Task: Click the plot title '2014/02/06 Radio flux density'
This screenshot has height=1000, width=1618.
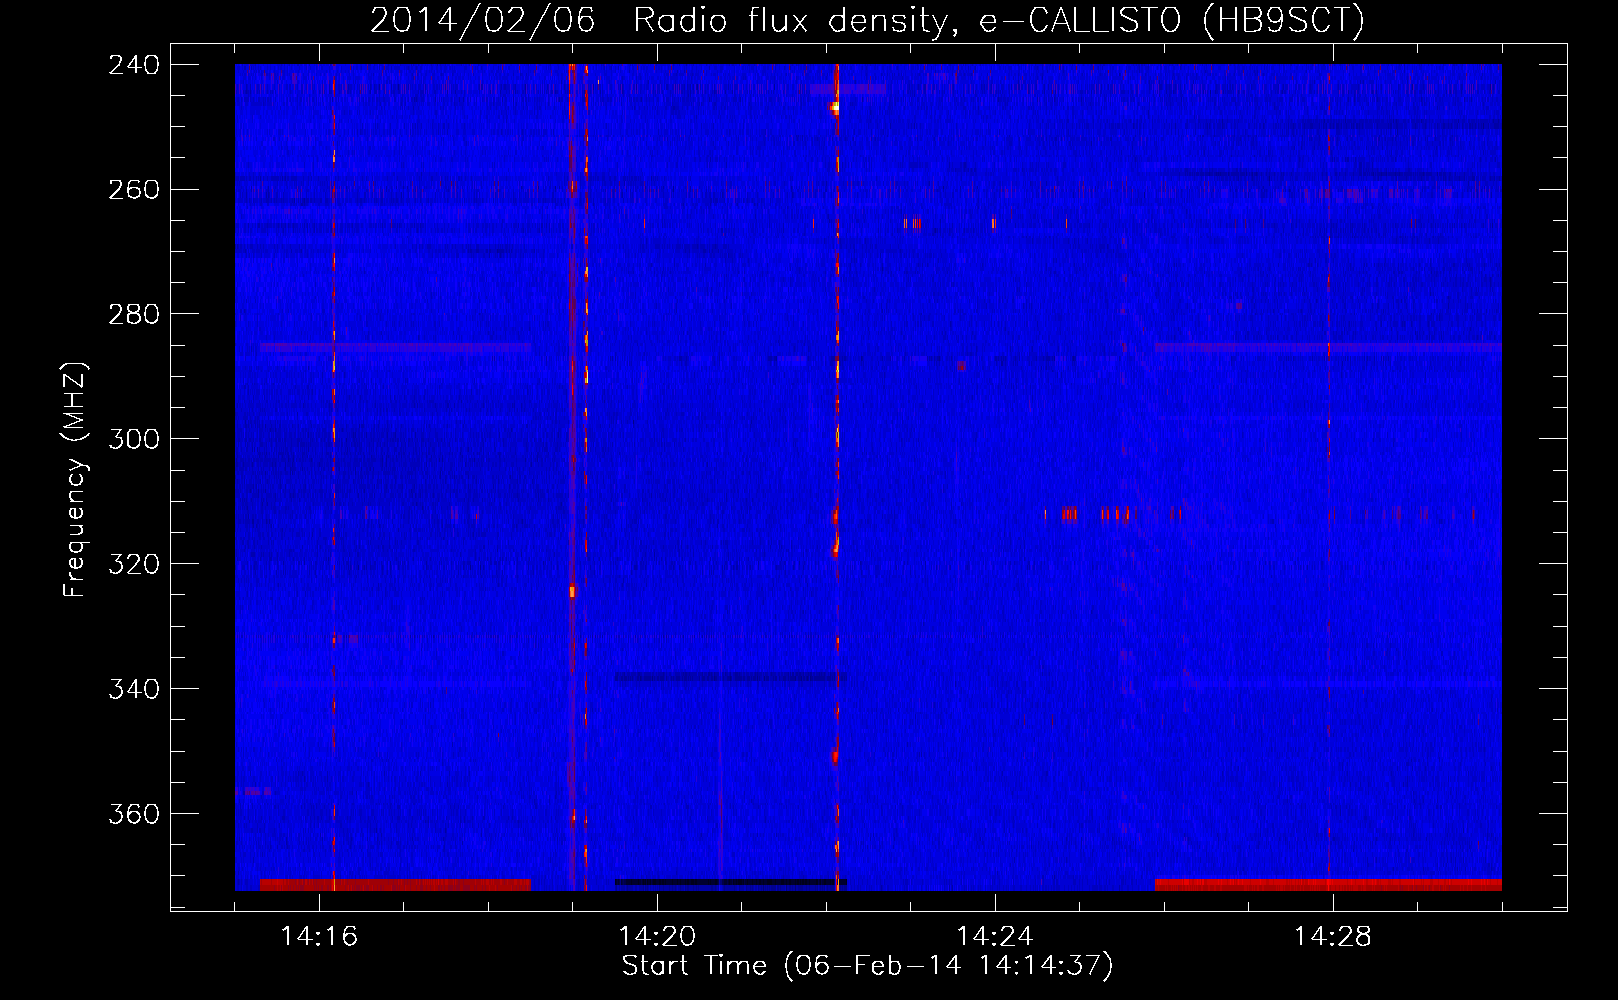Action: 867,20
